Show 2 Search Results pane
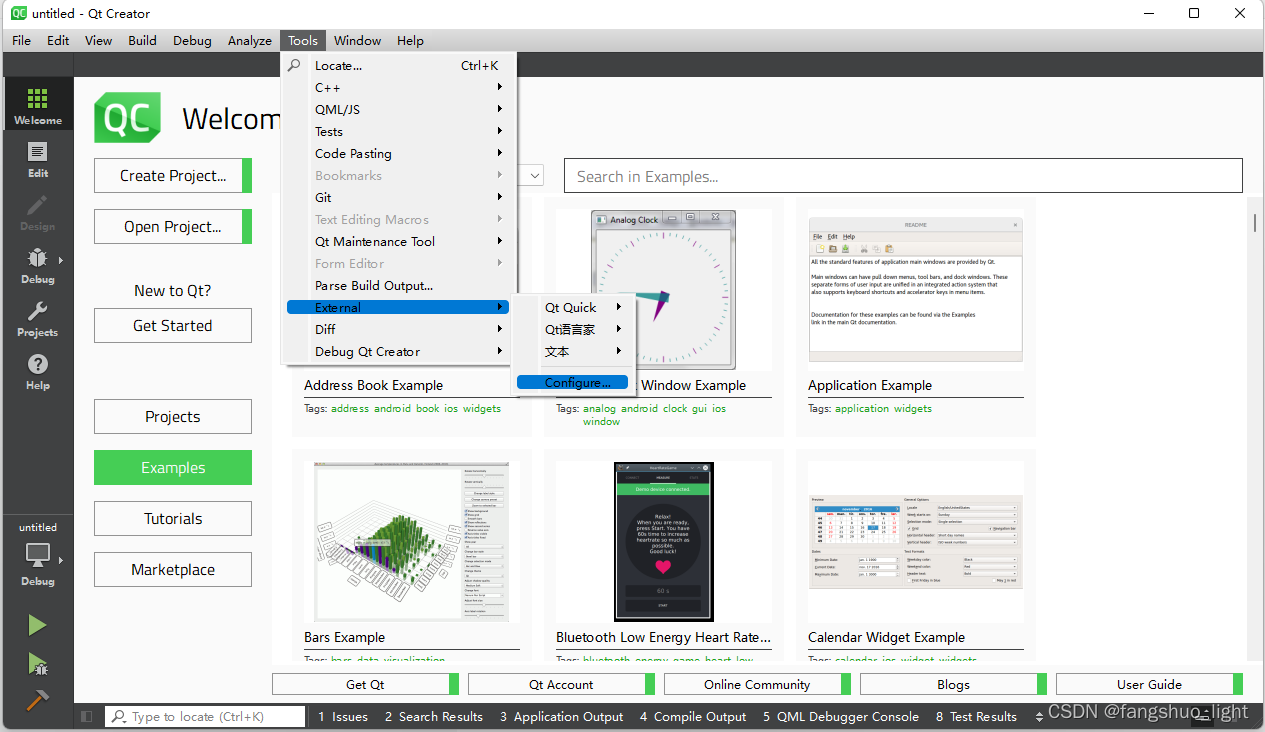 point(434,717)
